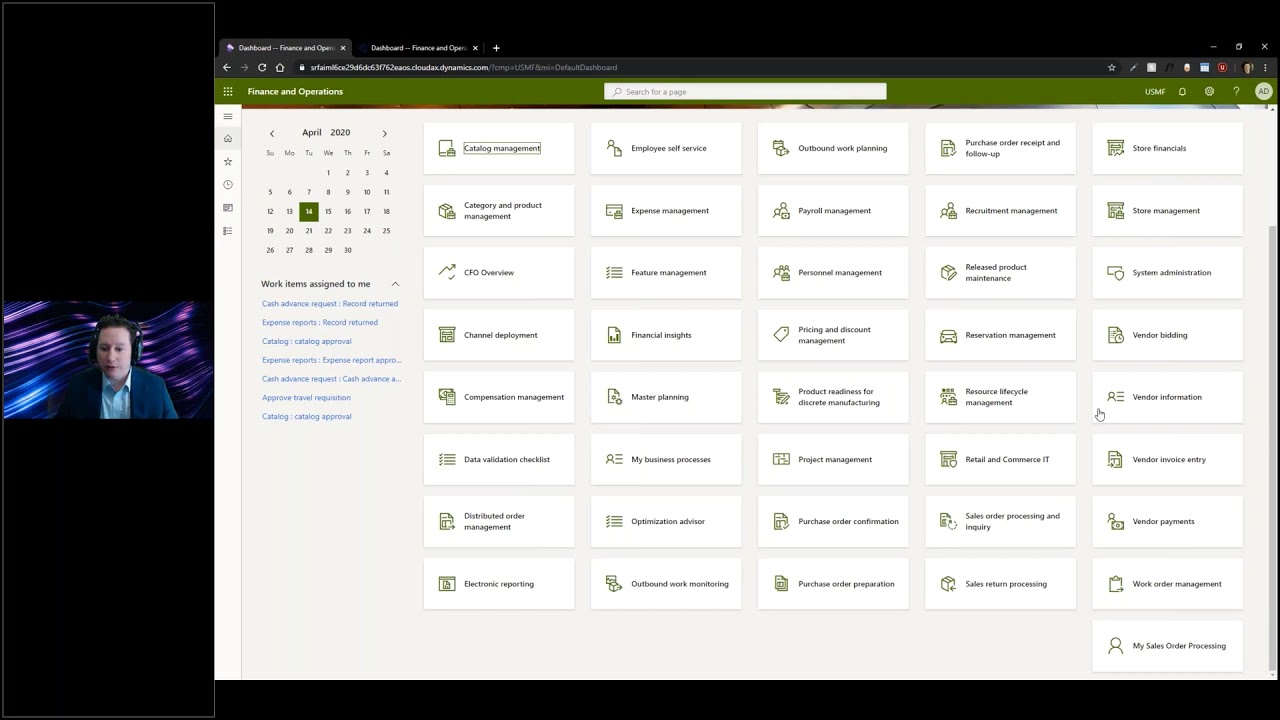Bookmark this page with star icon
Screen dimensions: 1280x720
[x=1111, y=67]
